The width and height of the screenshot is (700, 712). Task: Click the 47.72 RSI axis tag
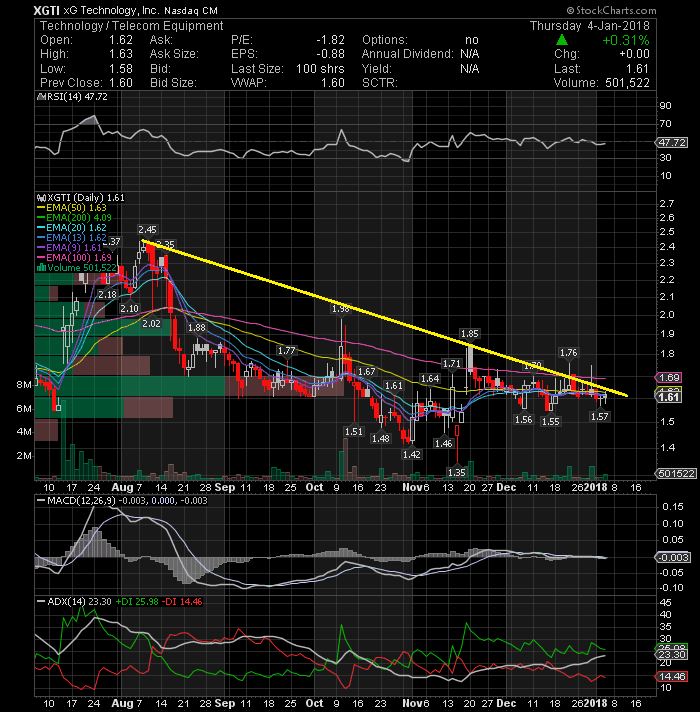click(x=672, y=143)
